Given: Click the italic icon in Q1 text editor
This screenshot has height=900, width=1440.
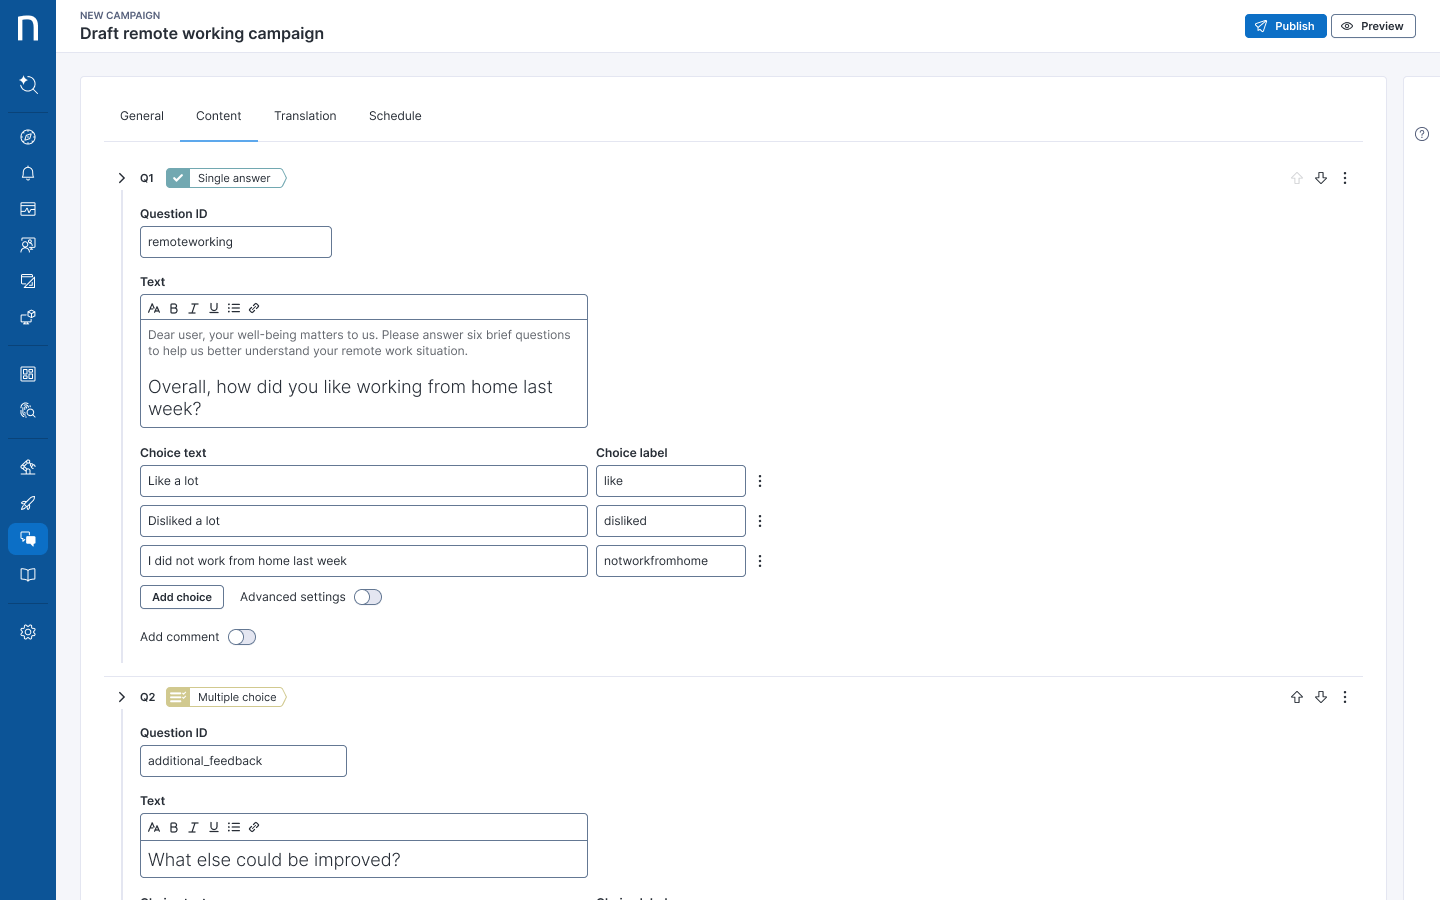Looking at the screenshot, I should tap(194, 308).
